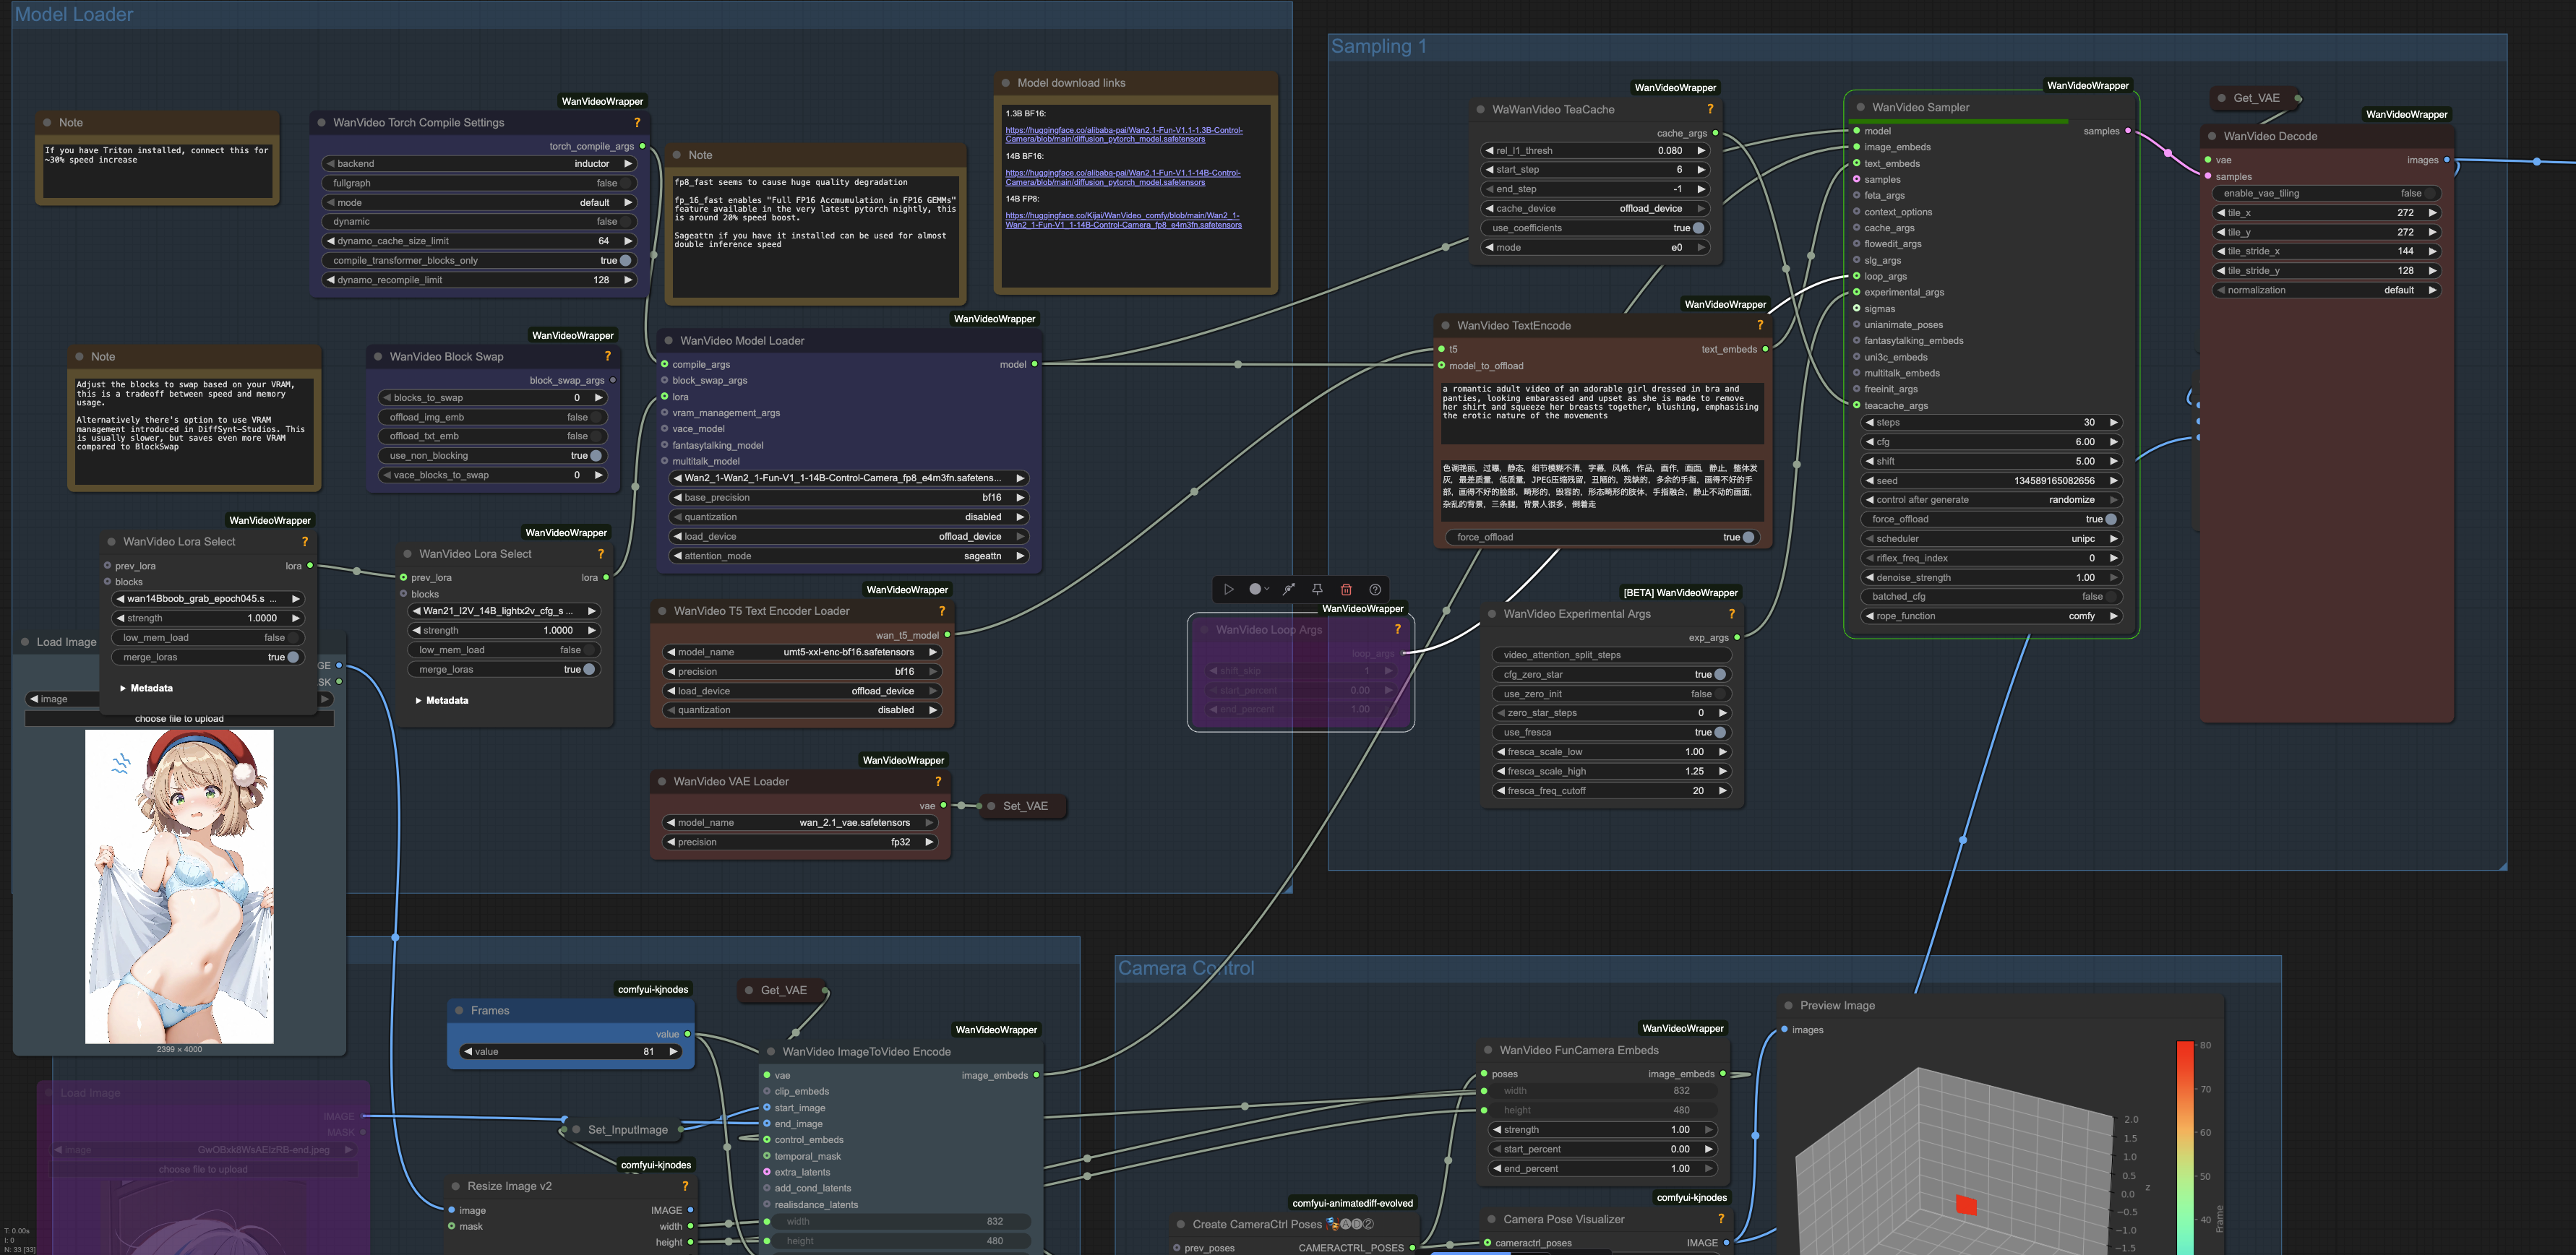Open help for WanVideo TextEncode node
The width and height of the screenshot is (2576, 1255).
pos(1760,325)
